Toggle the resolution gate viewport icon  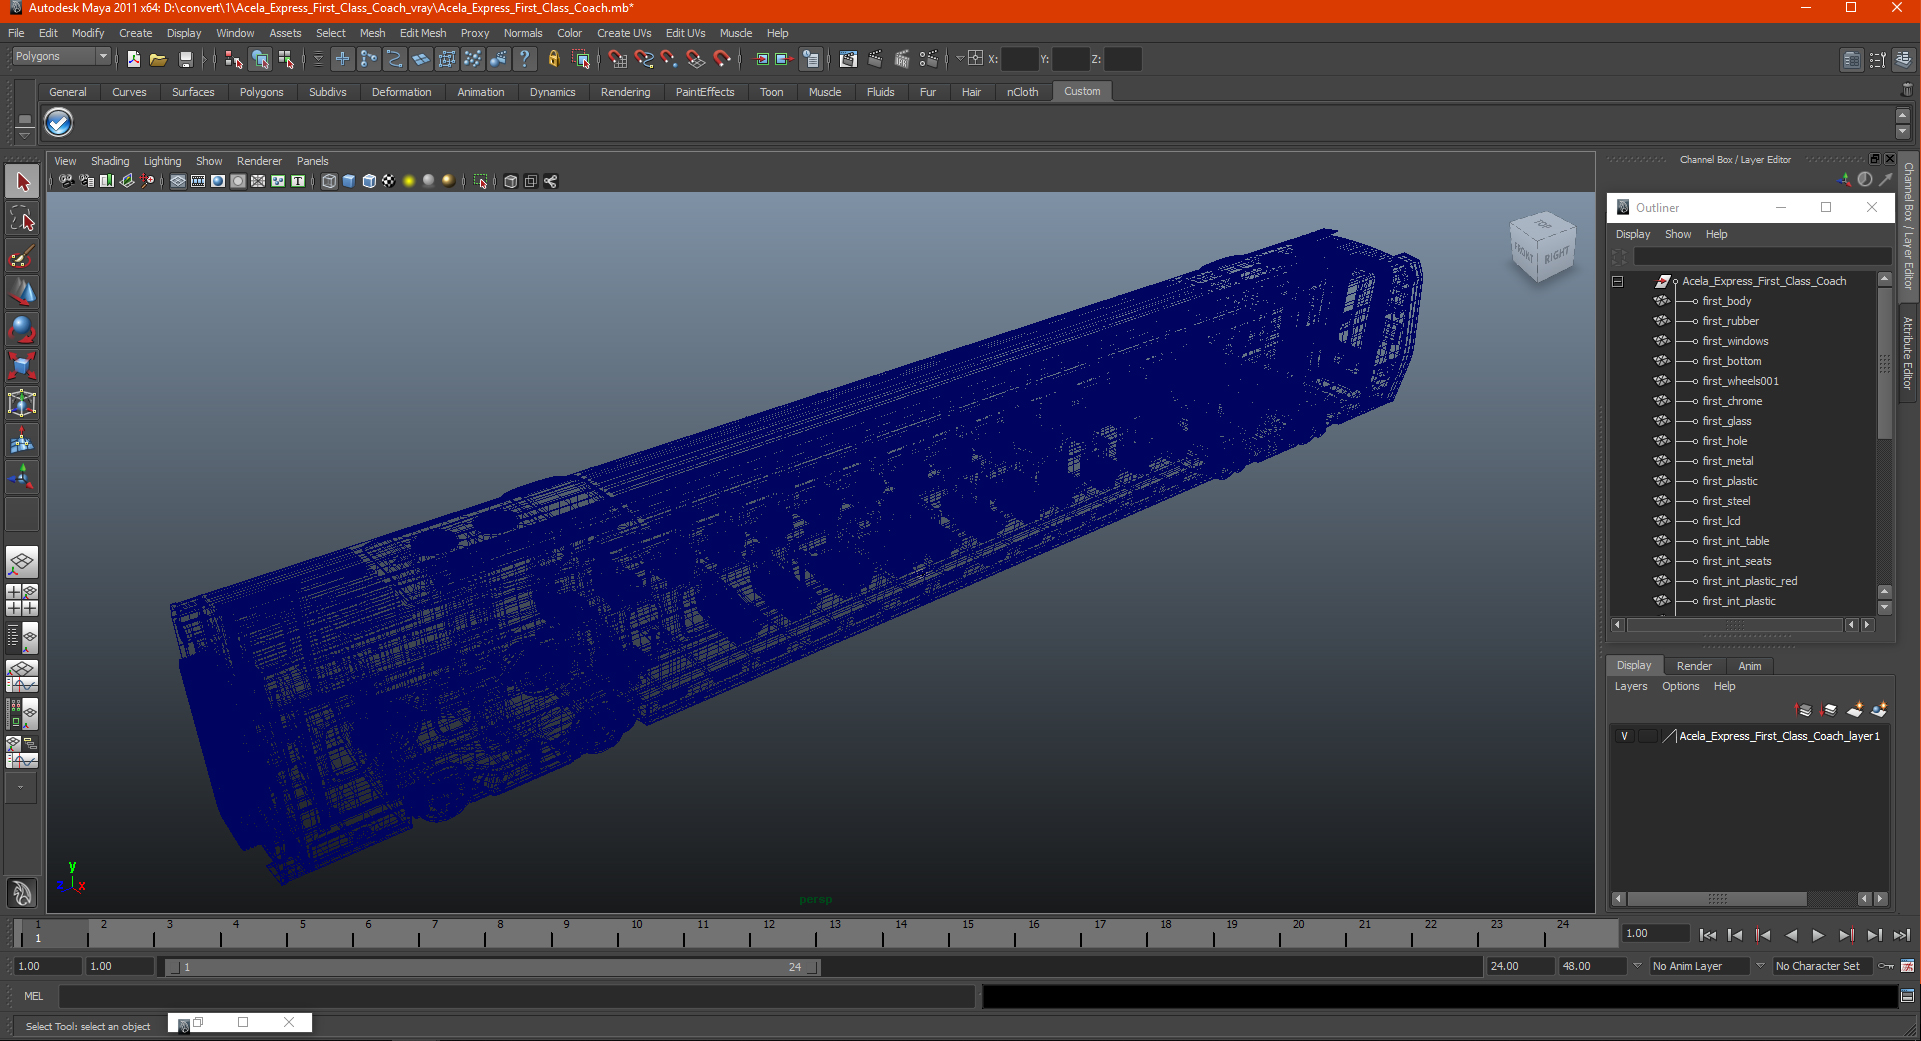coord(218,181)
